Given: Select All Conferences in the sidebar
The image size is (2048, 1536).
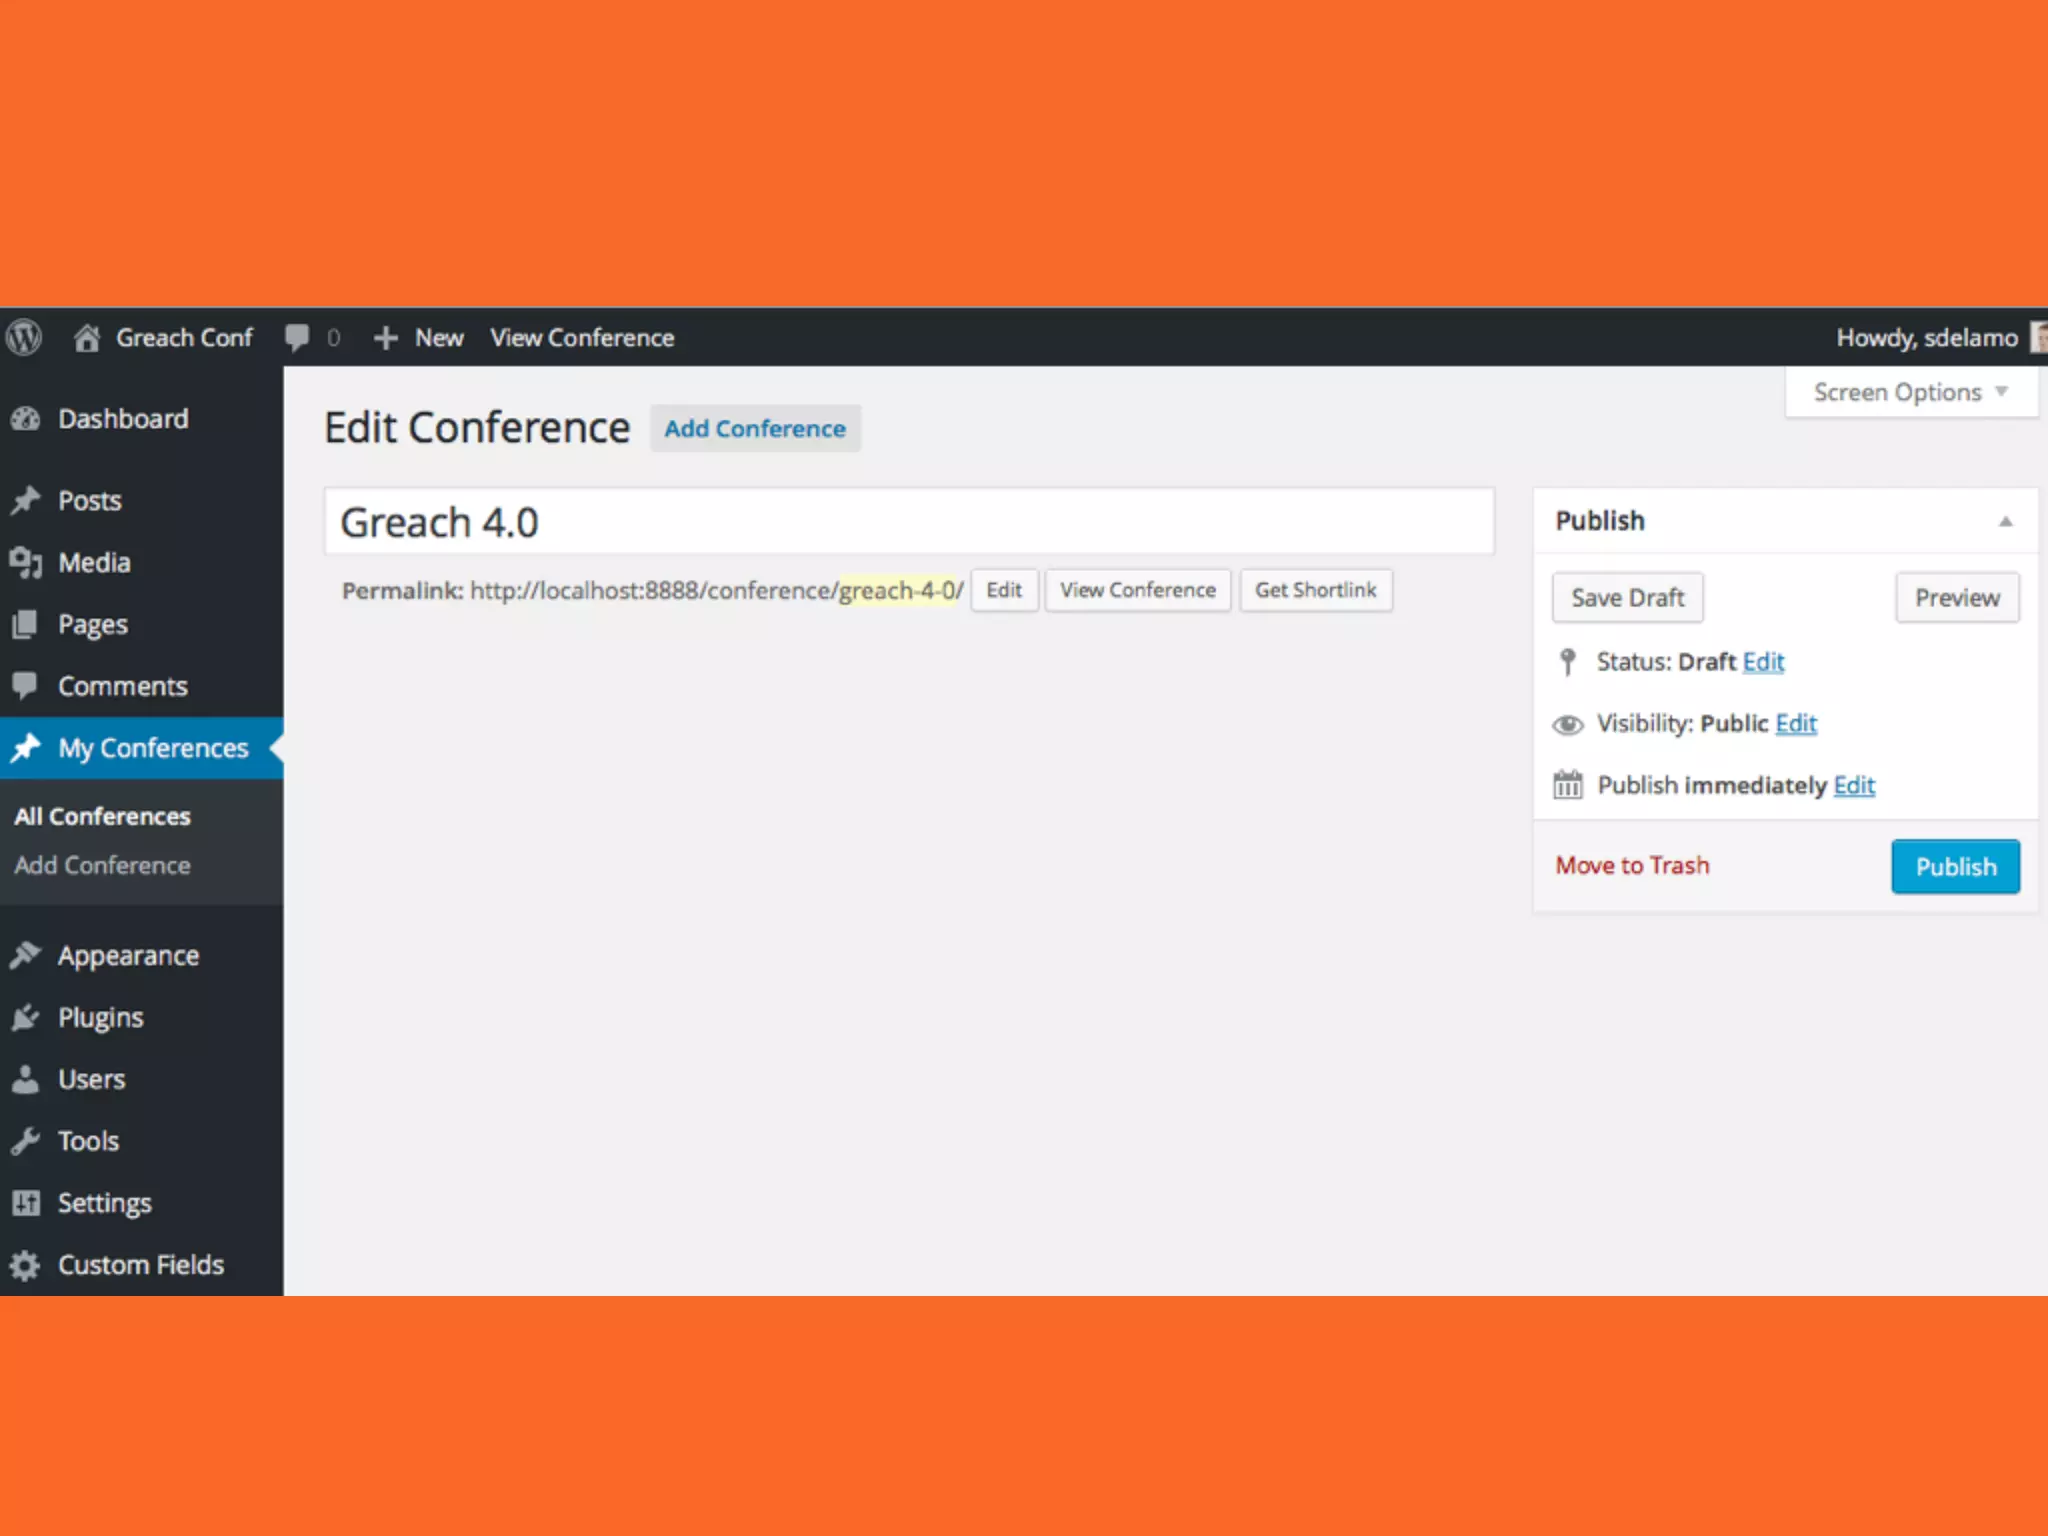Looking at the screenshot, I should point(102,816).
